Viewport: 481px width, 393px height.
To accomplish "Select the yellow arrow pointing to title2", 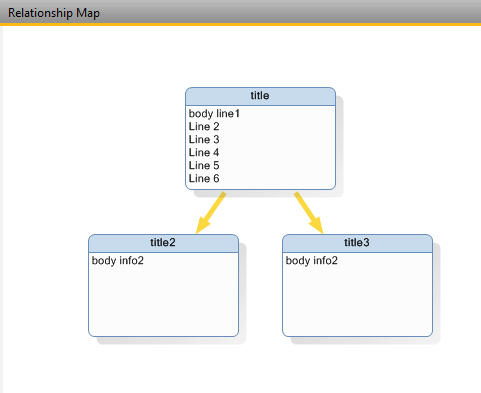I will (x=211, y=213).
